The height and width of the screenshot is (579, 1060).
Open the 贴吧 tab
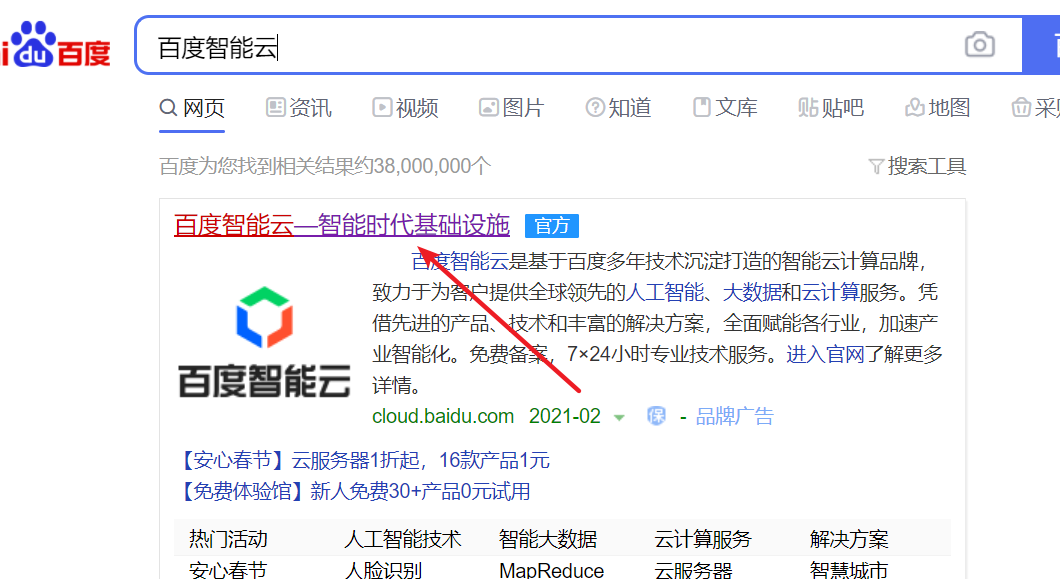[x=831, y=108]
